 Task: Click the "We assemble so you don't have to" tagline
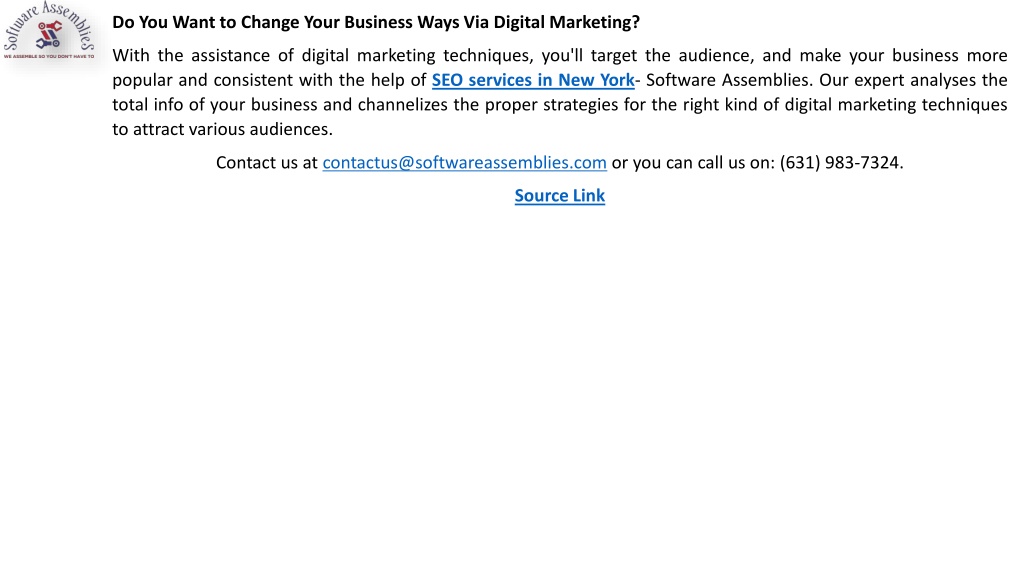click(x=49, y=56)
